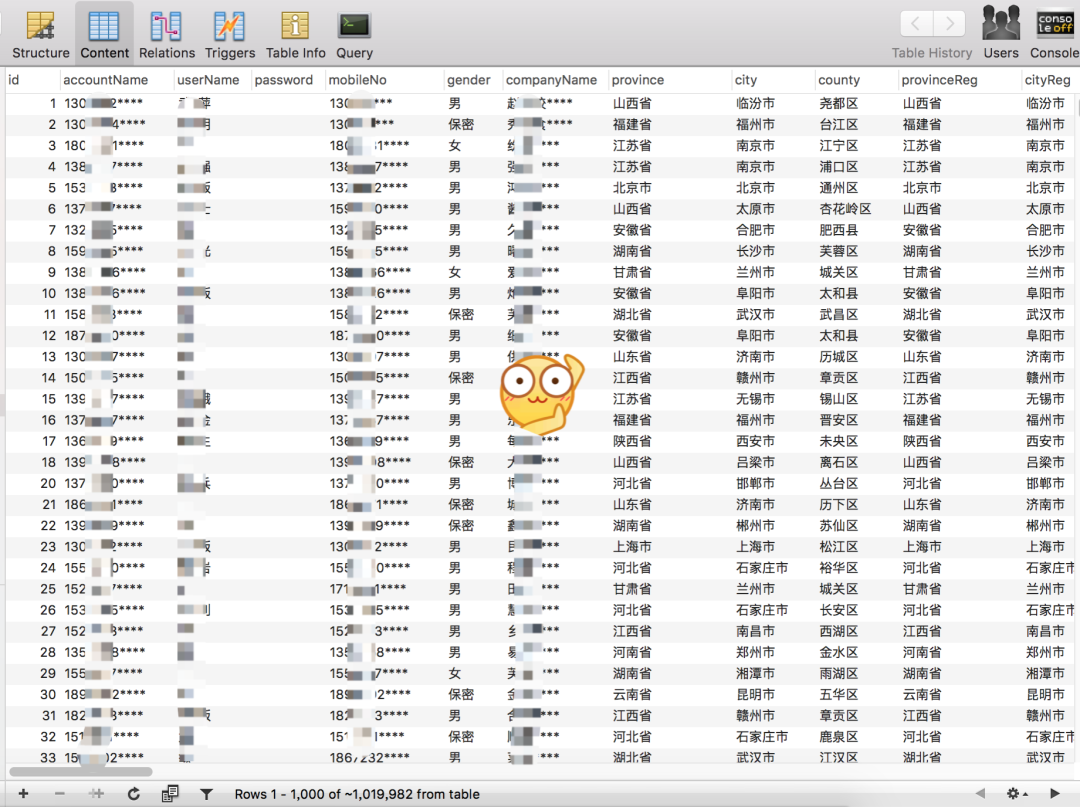Open the Users management icon
1080x807 pixels.
pos(1000,34)
